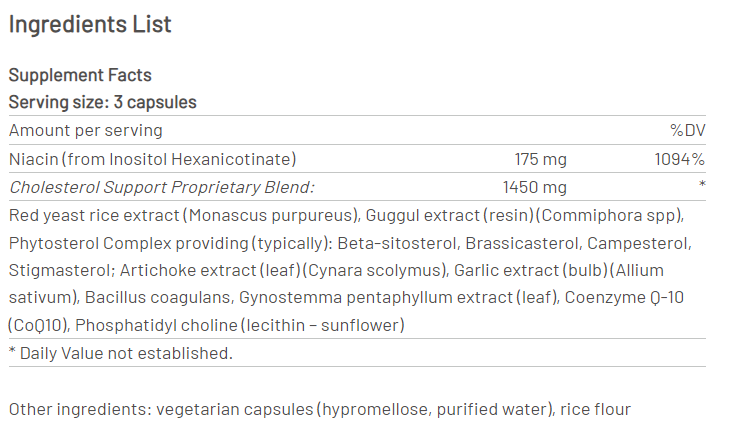Click Cholesterol Support Proprietary Blend label
The height and width of the screenshot is (438, 732).
(161, 187)
